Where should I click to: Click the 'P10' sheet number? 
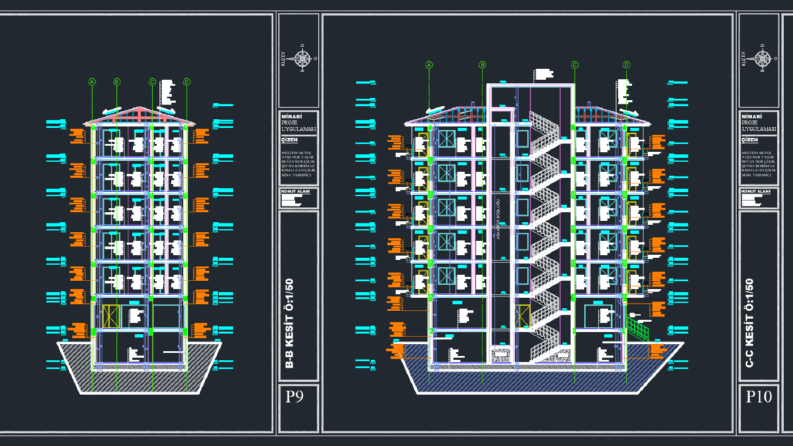tap(759, 396)
